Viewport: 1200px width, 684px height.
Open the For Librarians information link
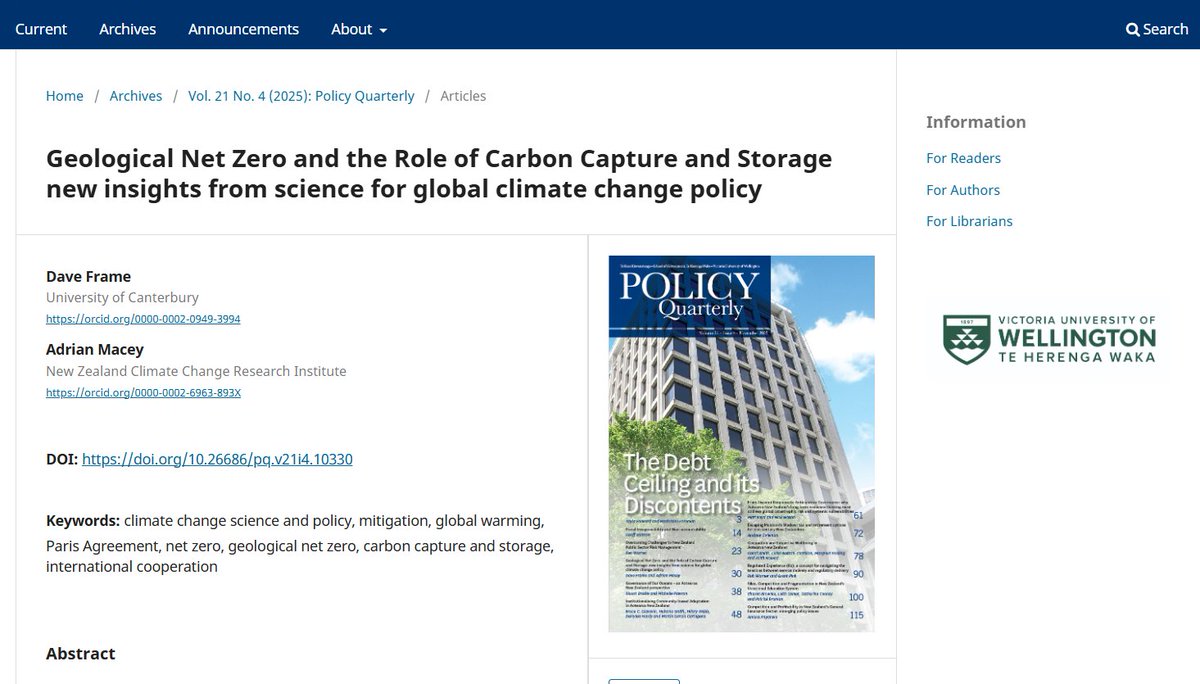tap(969, 221)
